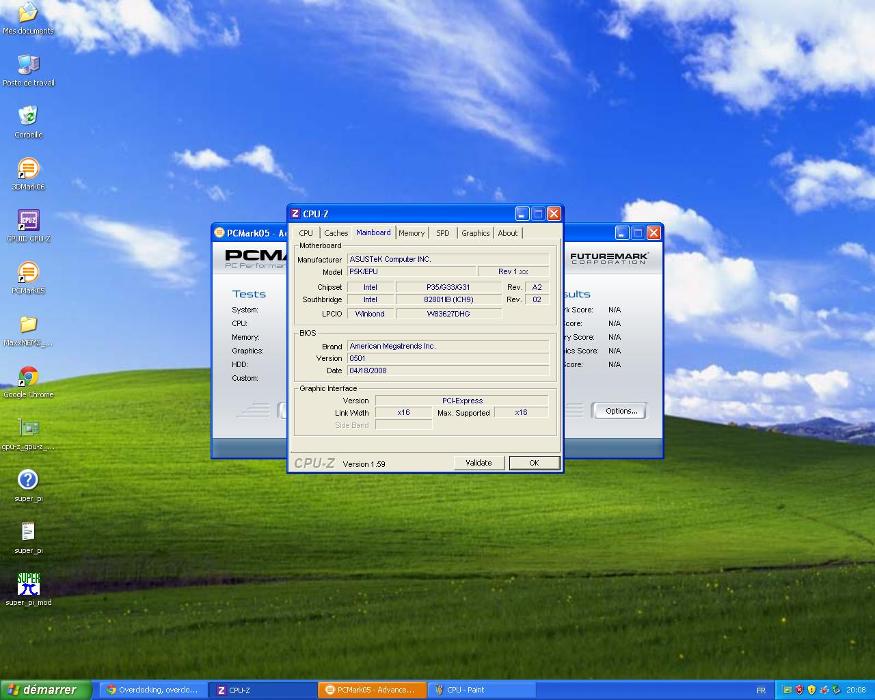Click Graphic Interface PCI-Express version field
875x700 pixels.
coord(462,400)
